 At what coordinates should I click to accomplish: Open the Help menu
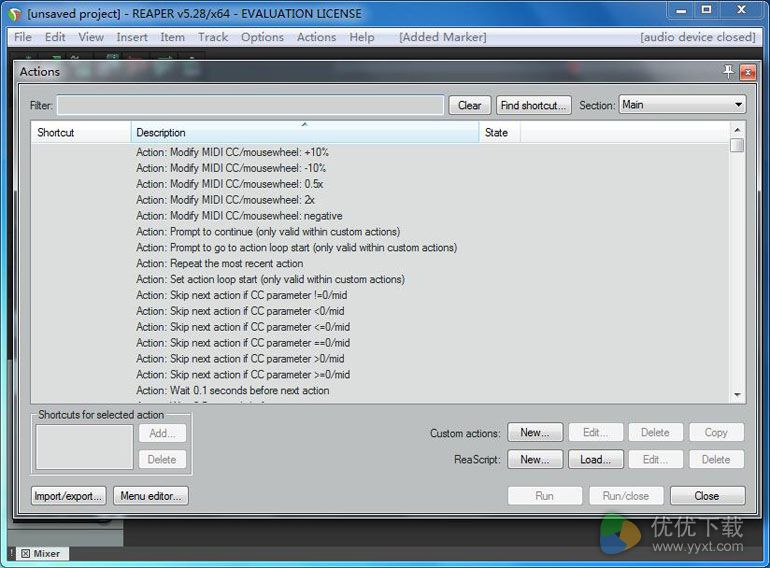point(362,37)
